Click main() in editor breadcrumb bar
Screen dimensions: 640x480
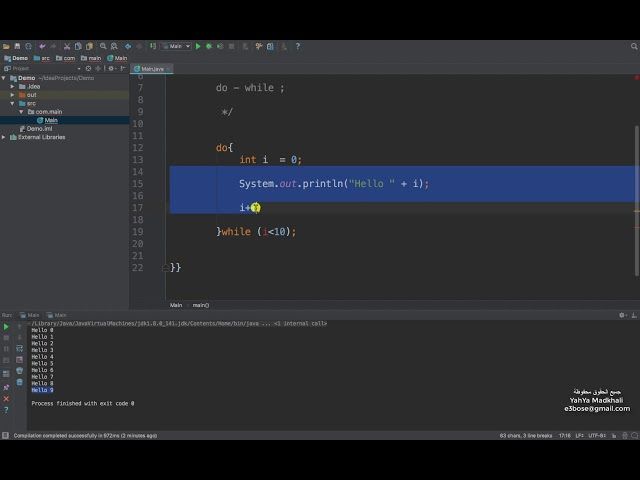(x=200, y=305)
